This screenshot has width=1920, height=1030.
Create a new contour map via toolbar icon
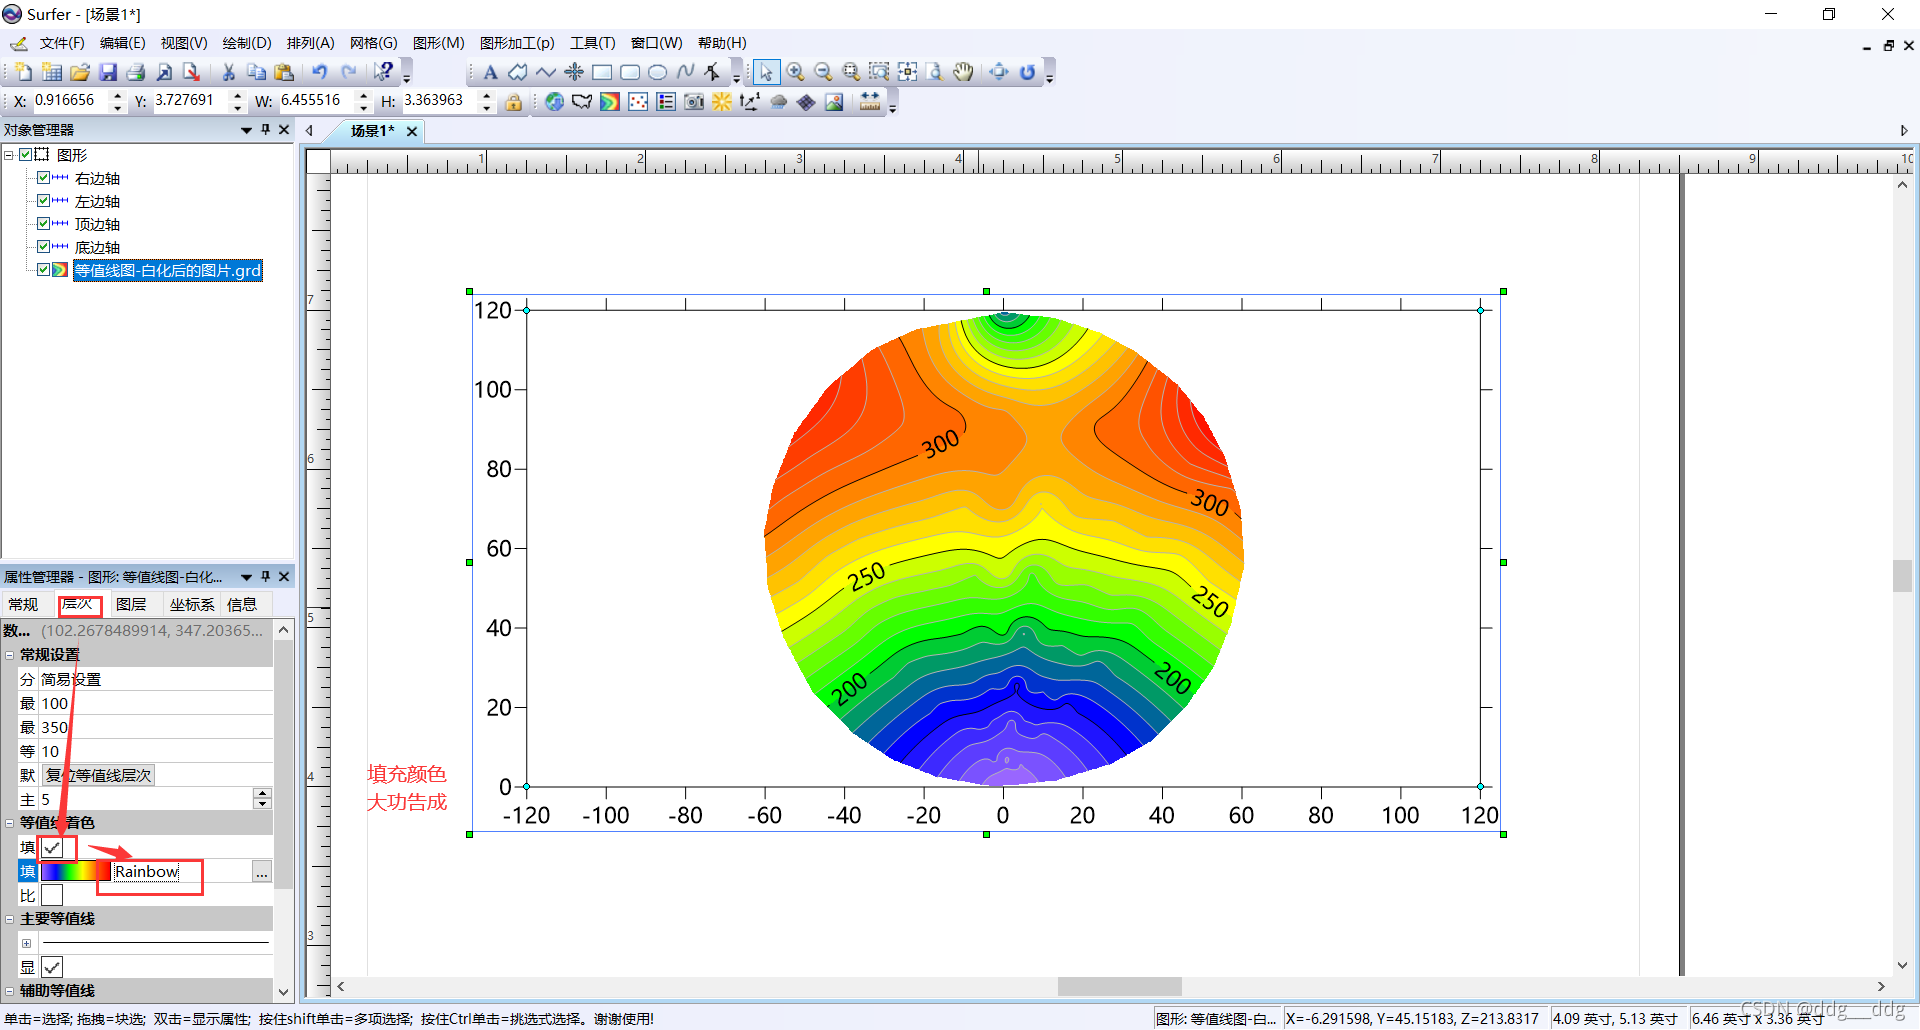coord(609,102)
